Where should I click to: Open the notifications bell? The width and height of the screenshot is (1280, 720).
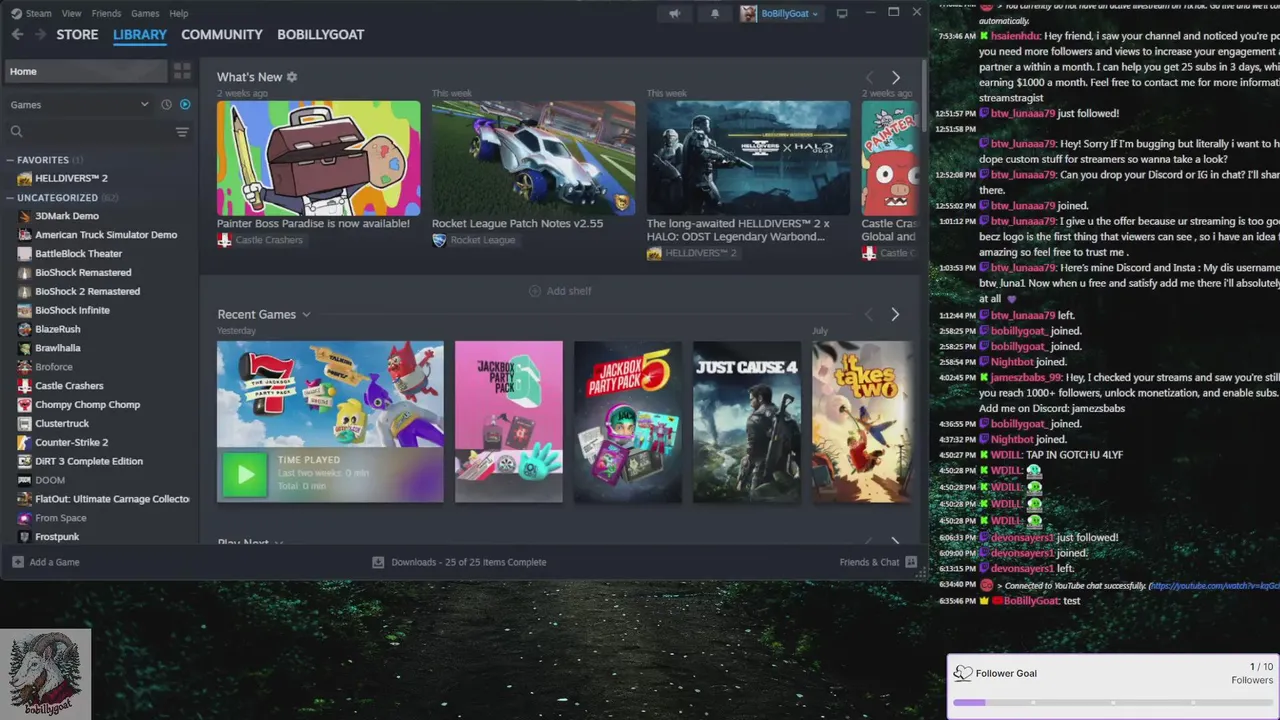coord(715,13)
